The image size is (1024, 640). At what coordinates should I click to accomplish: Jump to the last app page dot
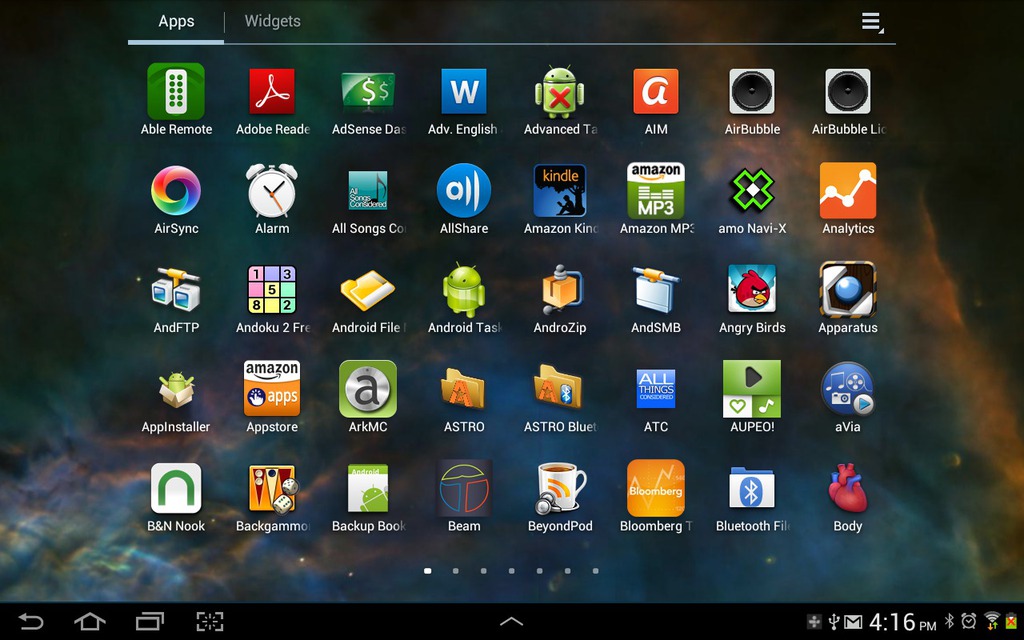click(596, 571)
